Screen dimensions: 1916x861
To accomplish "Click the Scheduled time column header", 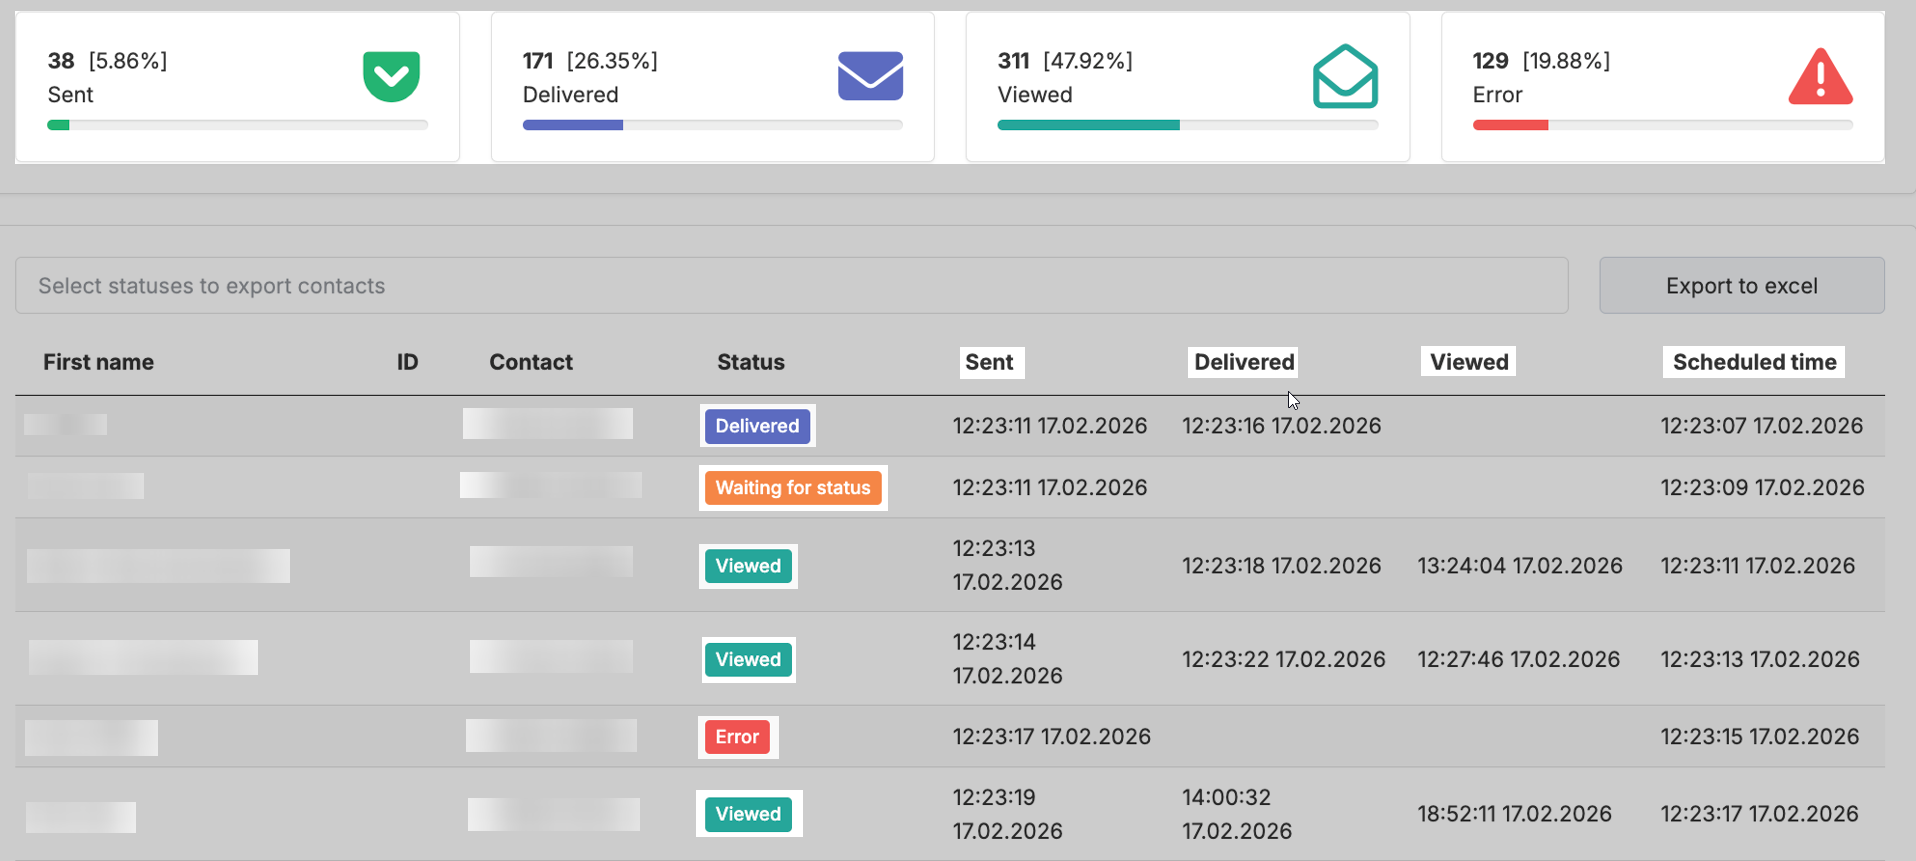I will [x=1753, y=362].
